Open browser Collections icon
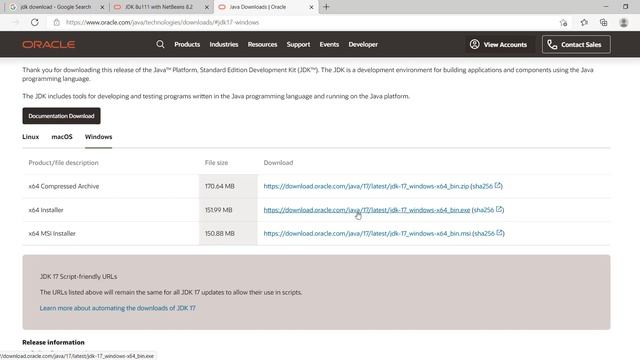This screenshot has width=640, height=360. [x=604, y=22]
